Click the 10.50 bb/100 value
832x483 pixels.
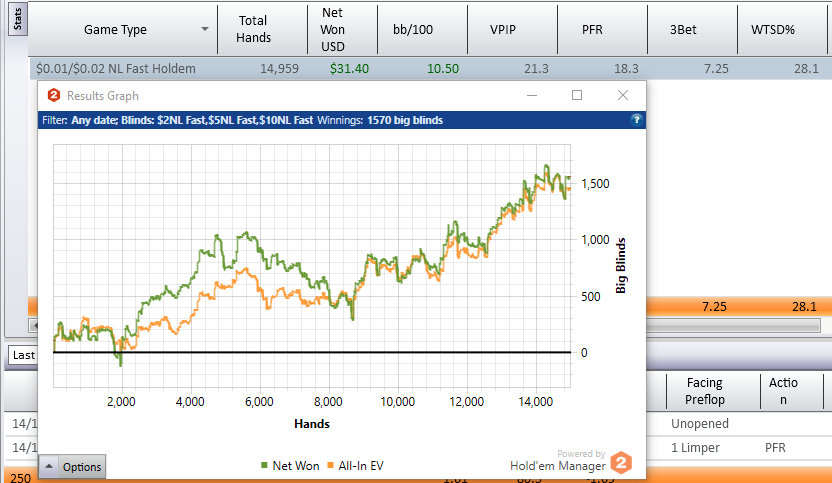click(443, 68)
